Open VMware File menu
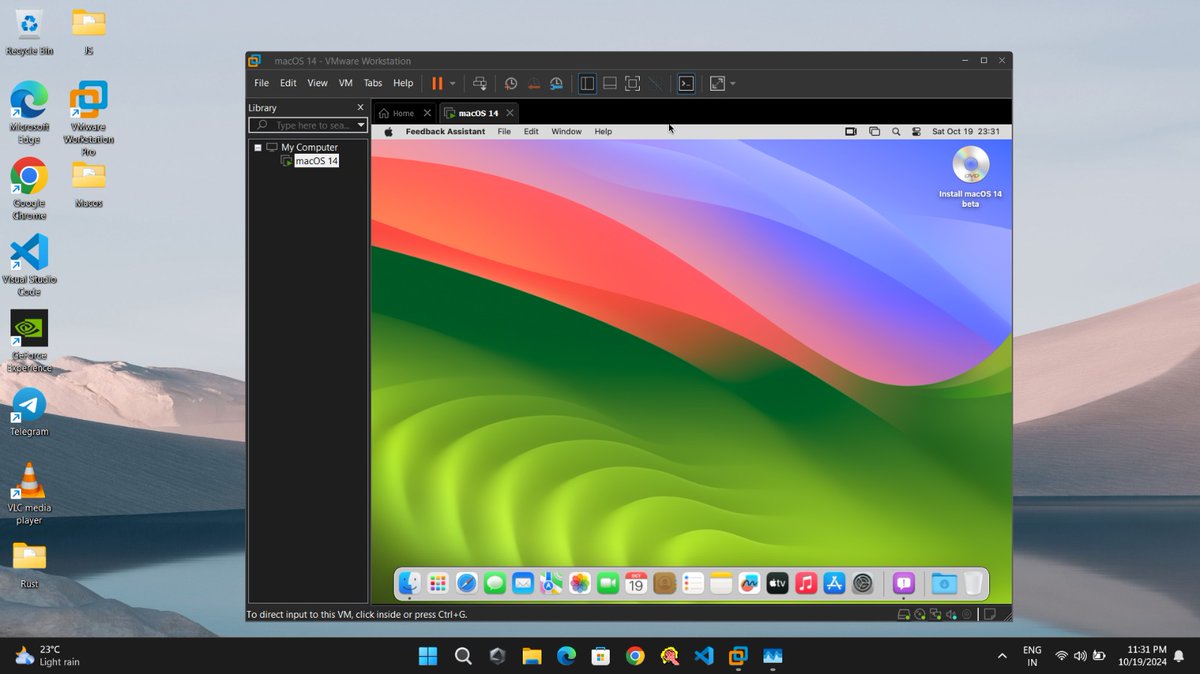 pyautogui.click(x=261, y=84)
